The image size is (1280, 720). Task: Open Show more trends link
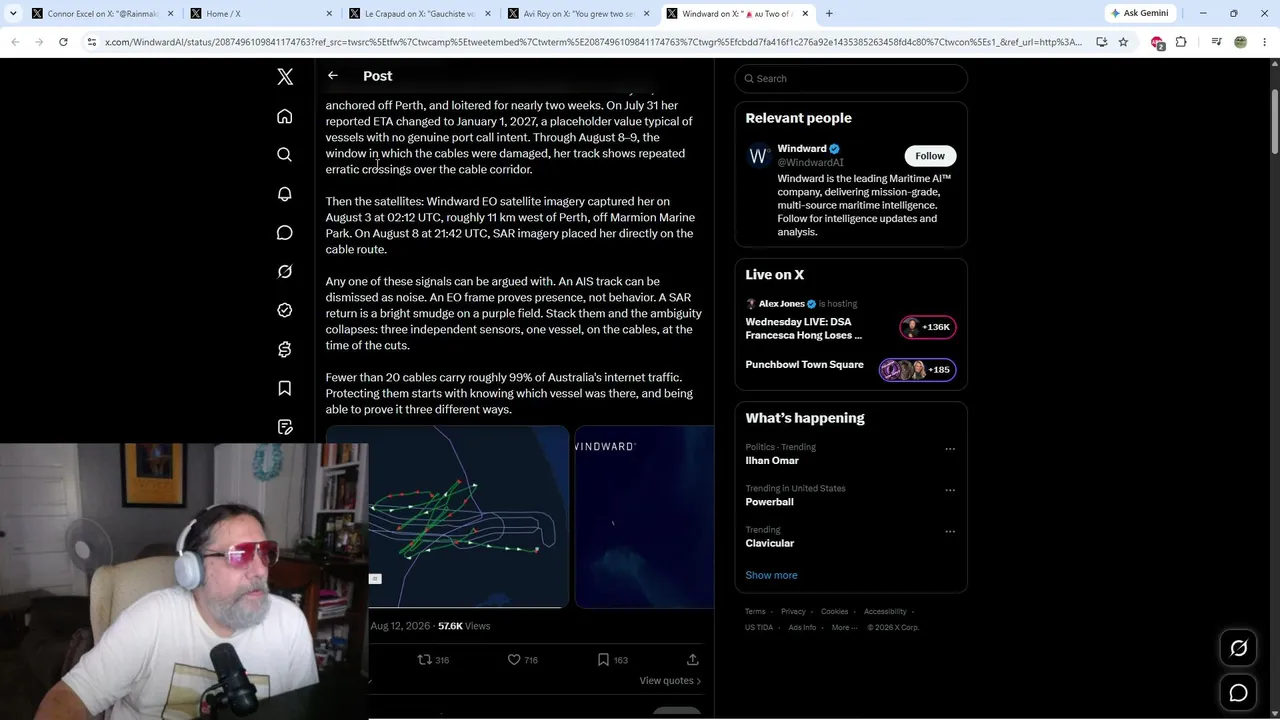(771, 575)
